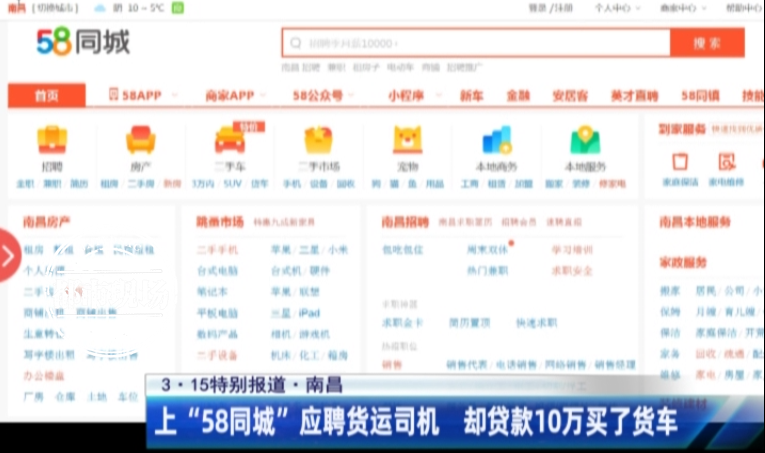Open the 58同镇 nav item
The image size is (765, 453).
700,96
